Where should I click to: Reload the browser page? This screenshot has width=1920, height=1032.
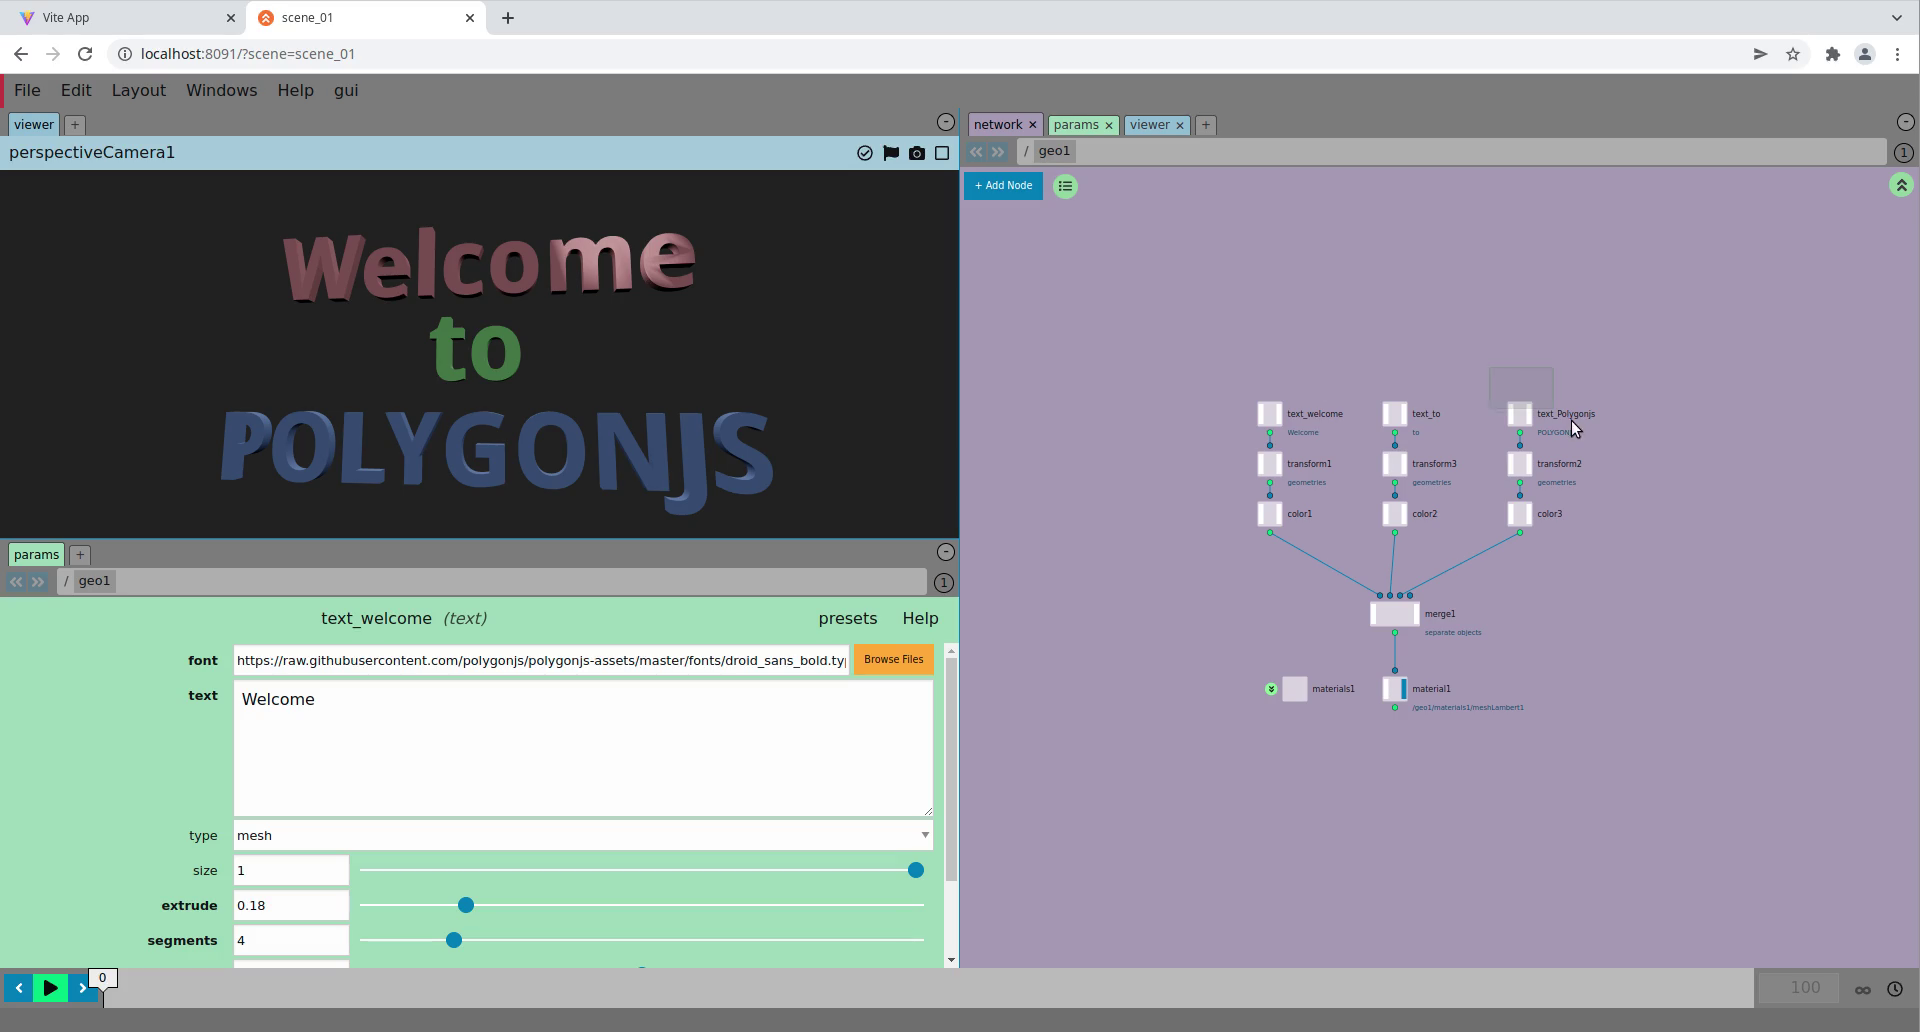(85, 54)
